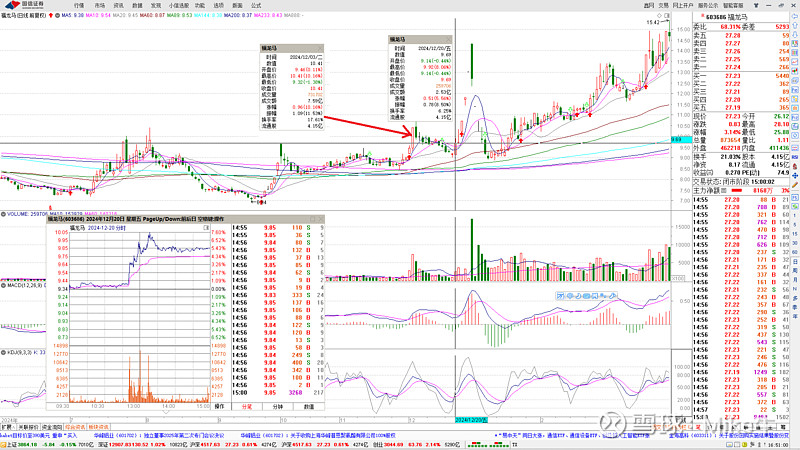This screenshot has height=450, width=800.
Task: Click the 深证 index in status bar
Action: [x=142, y=445]
